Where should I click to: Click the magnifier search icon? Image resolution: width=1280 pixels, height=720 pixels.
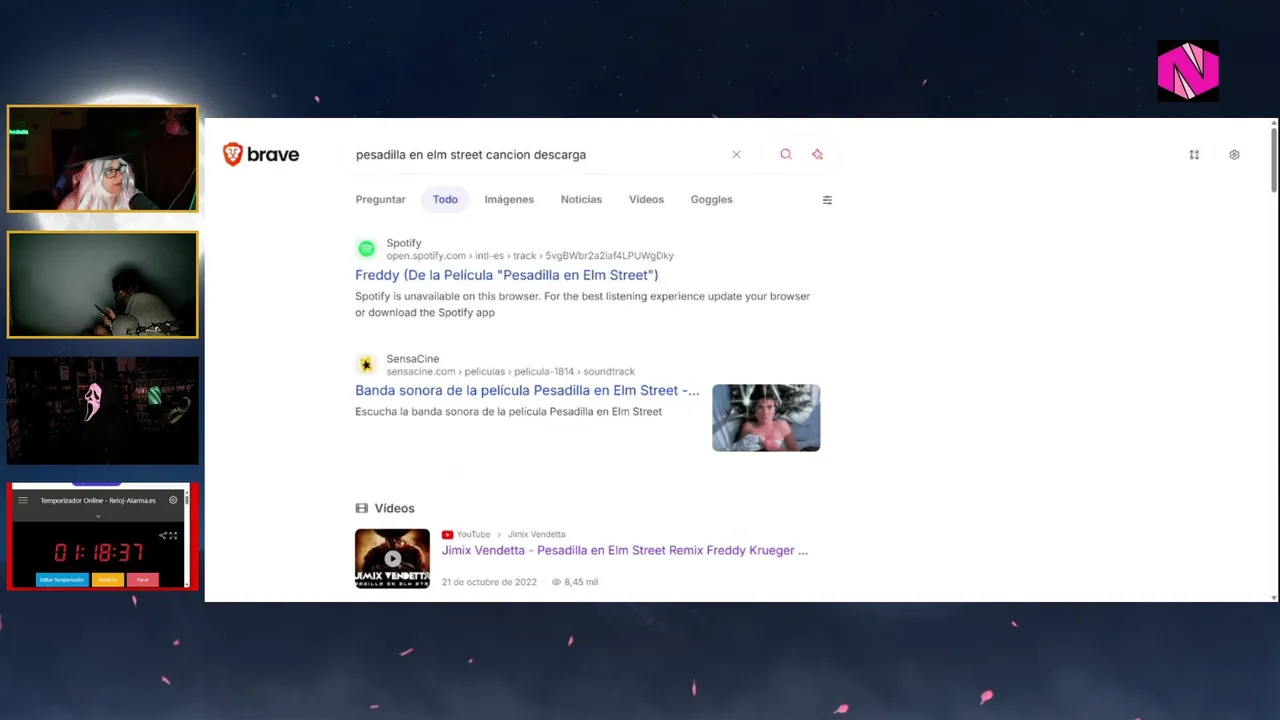(786, 154)
